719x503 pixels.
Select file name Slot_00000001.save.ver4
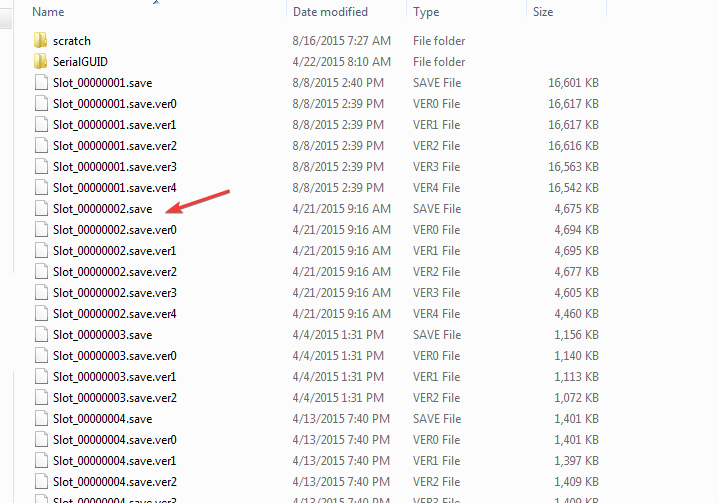pyautogui.click(x=115, y=188)
